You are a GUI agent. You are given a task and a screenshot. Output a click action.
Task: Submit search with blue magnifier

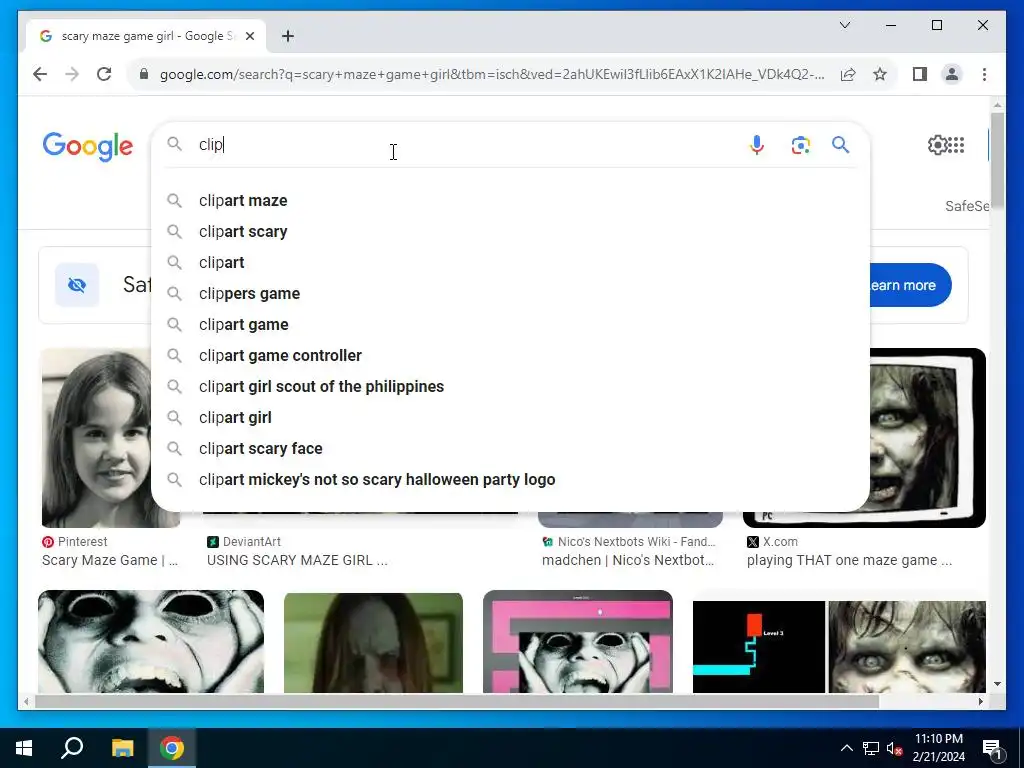click(840, 144)
